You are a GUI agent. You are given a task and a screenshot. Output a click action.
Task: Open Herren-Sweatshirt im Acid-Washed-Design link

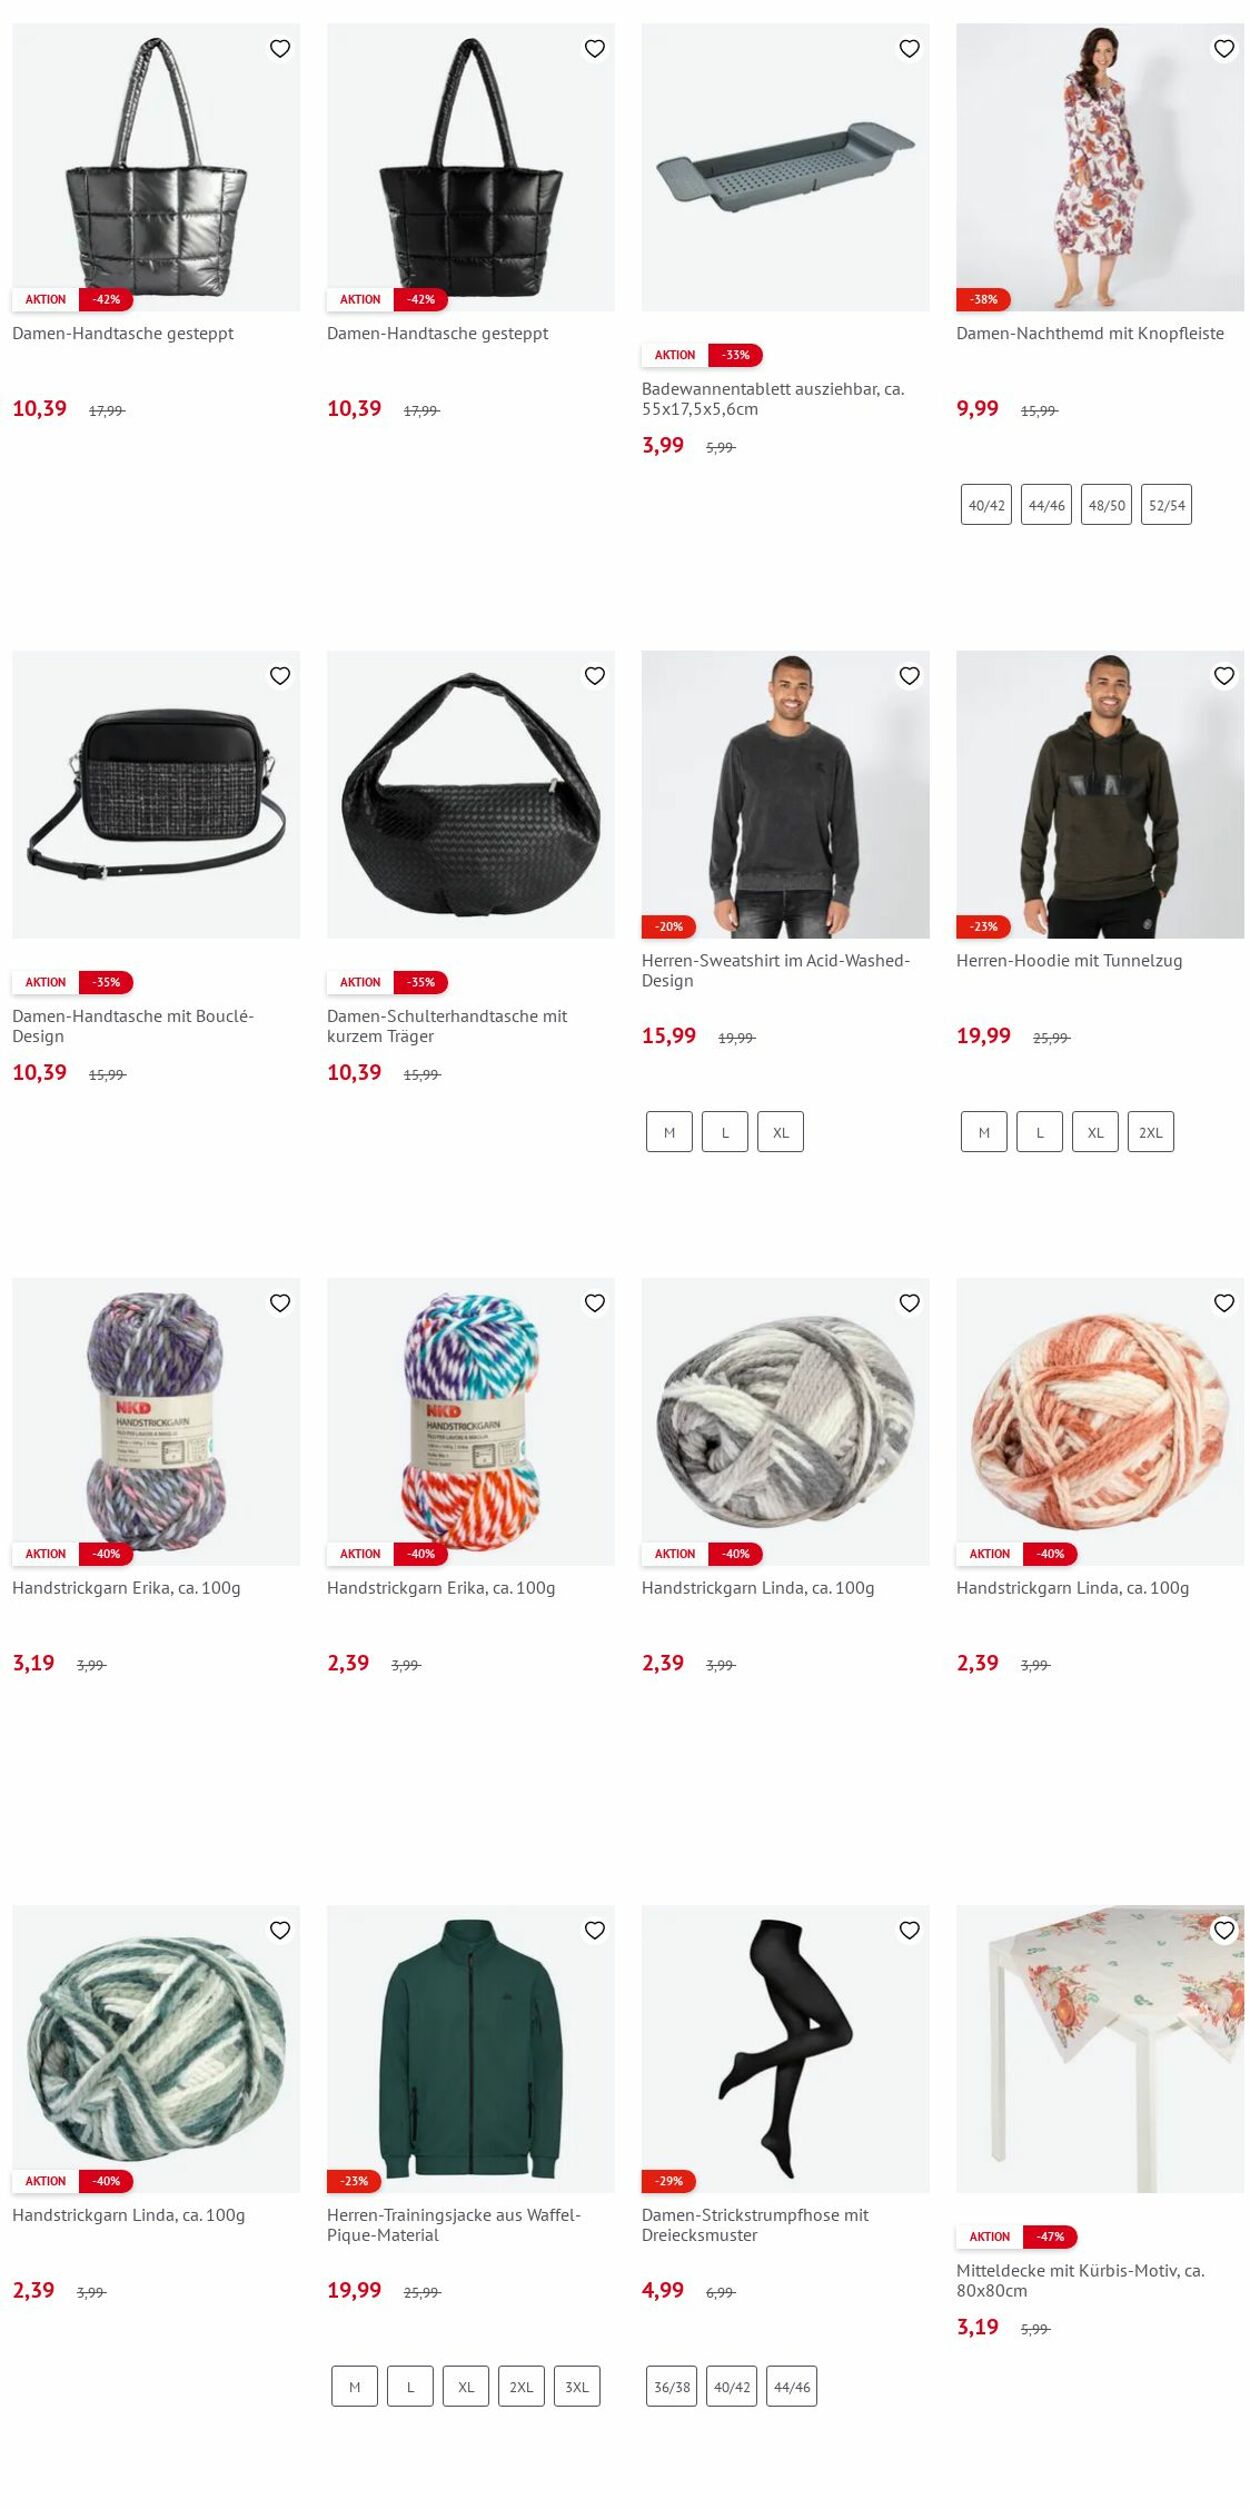click(x=776, y=970)
